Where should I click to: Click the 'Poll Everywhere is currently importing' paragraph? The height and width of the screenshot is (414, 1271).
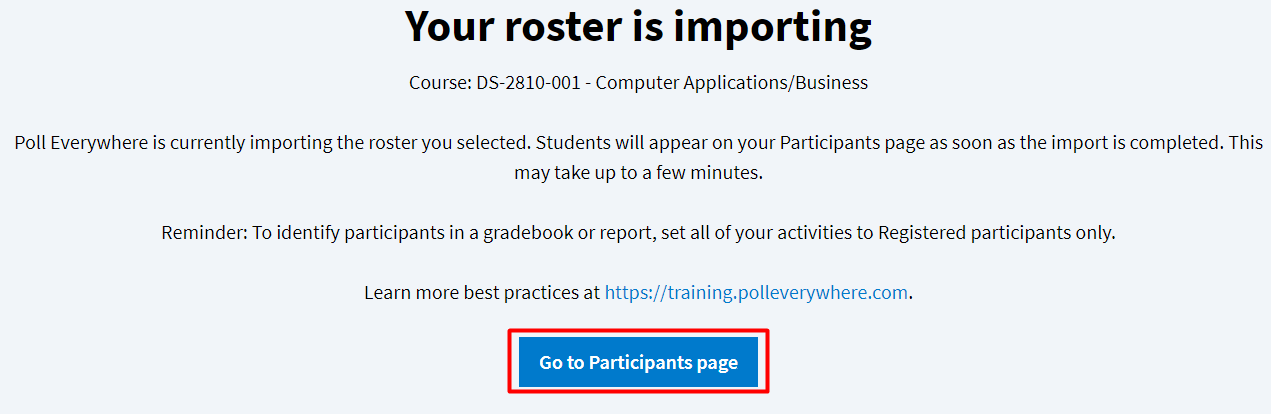[x=638, y=143]
